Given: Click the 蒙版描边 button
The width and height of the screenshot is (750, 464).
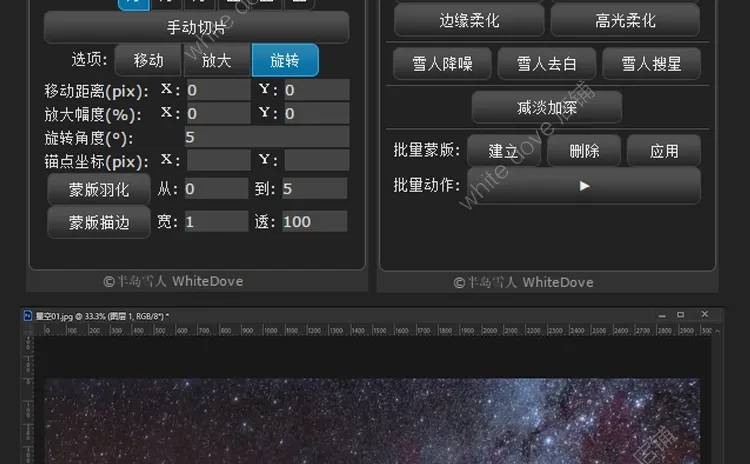Looking at the screenshot, I should (x=99, y=222).
